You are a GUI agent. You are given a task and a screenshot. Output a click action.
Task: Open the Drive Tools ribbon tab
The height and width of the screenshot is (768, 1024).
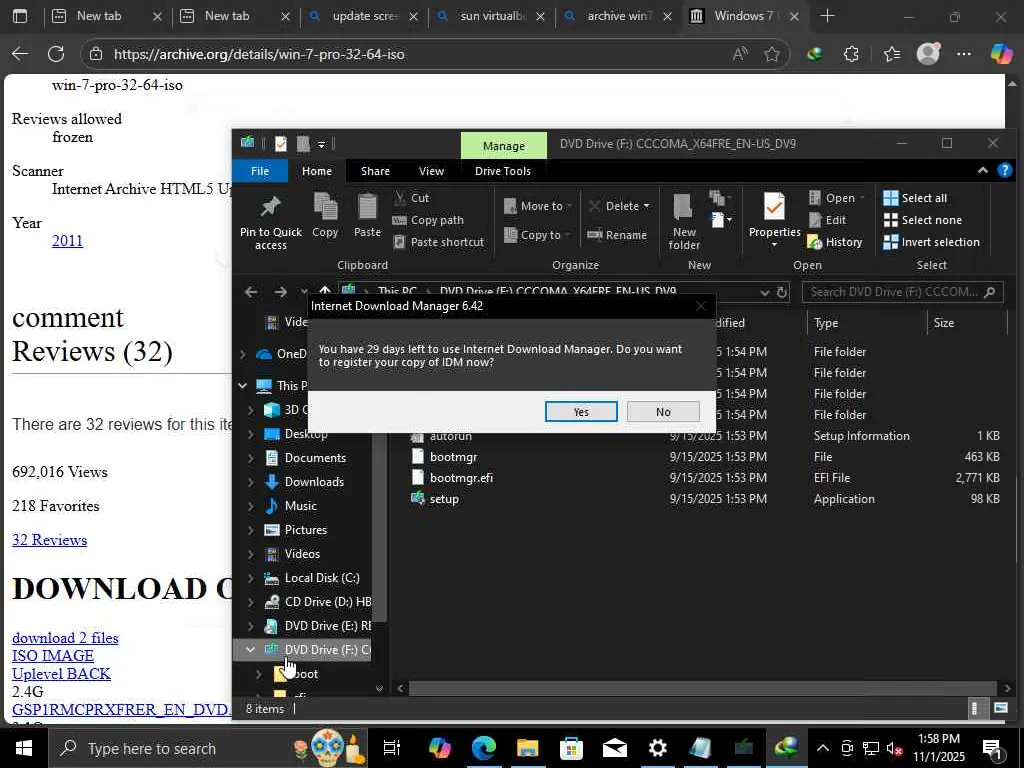(503, 171)
